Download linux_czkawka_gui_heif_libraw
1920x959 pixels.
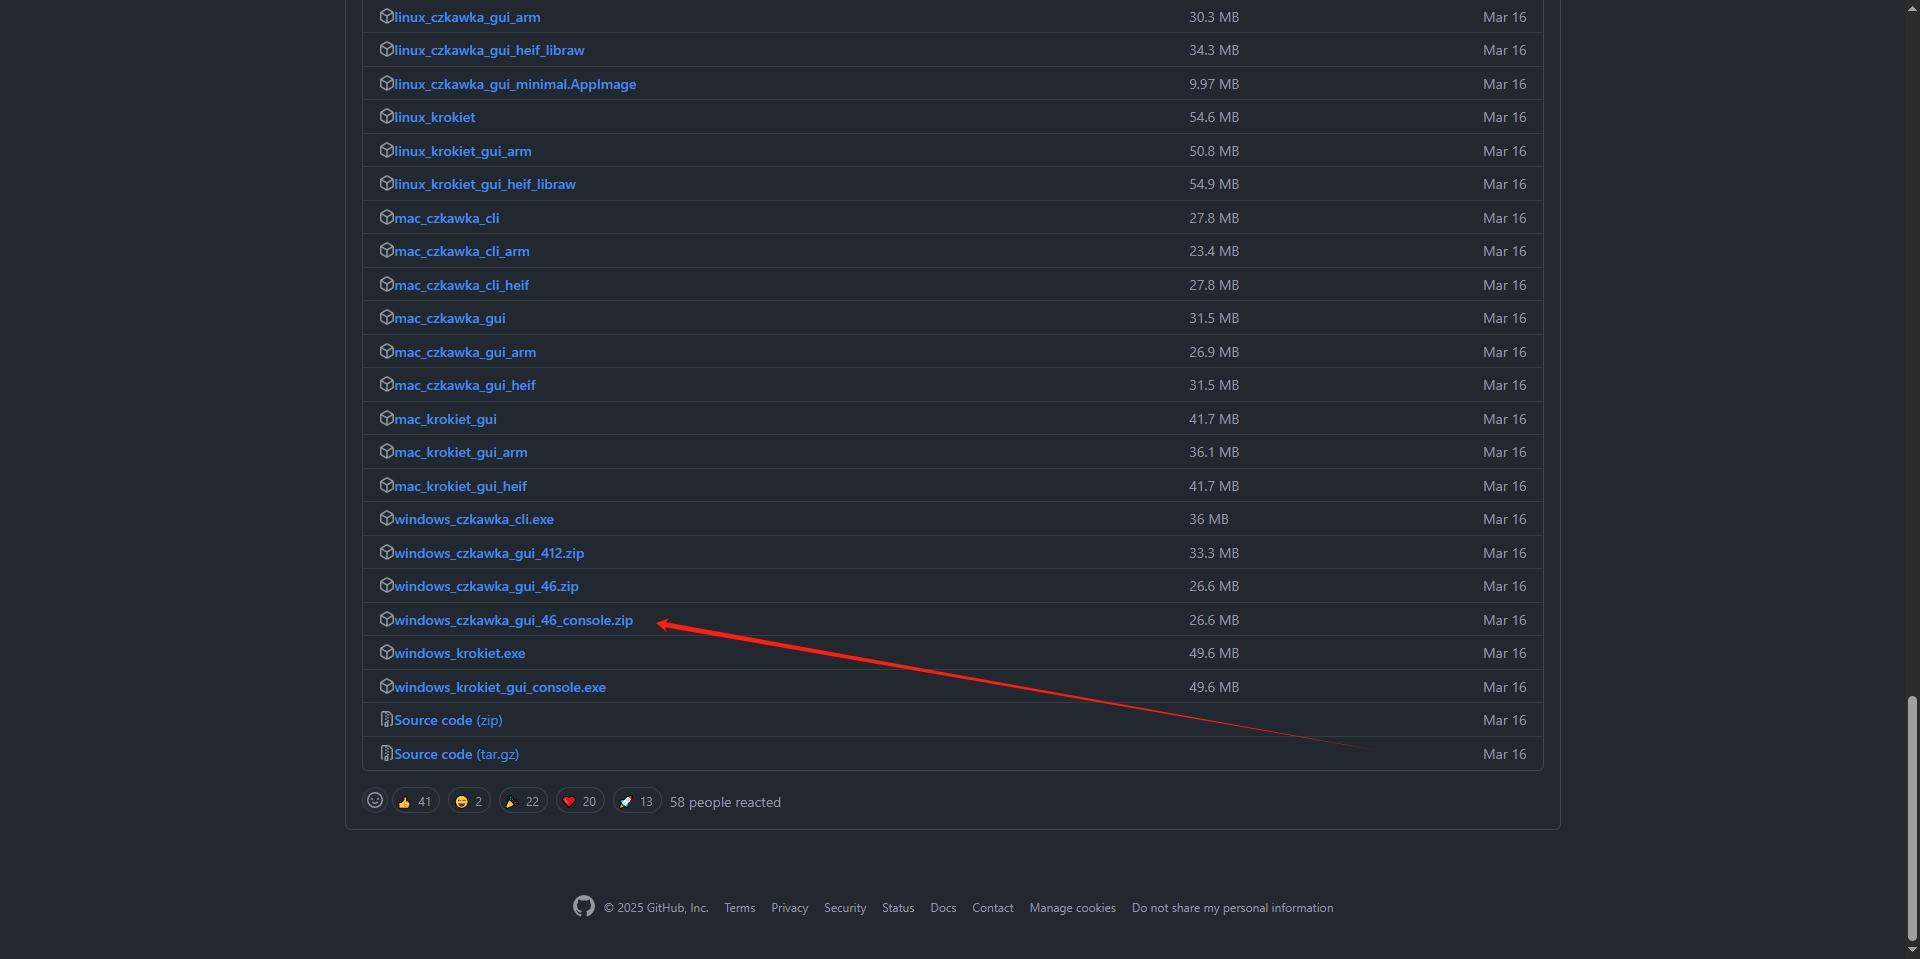[489, 50]
